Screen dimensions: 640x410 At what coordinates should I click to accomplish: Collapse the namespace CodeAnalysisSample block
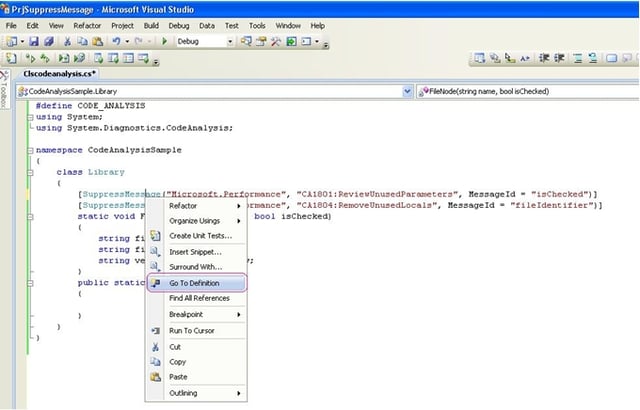(x=30, y=151)
